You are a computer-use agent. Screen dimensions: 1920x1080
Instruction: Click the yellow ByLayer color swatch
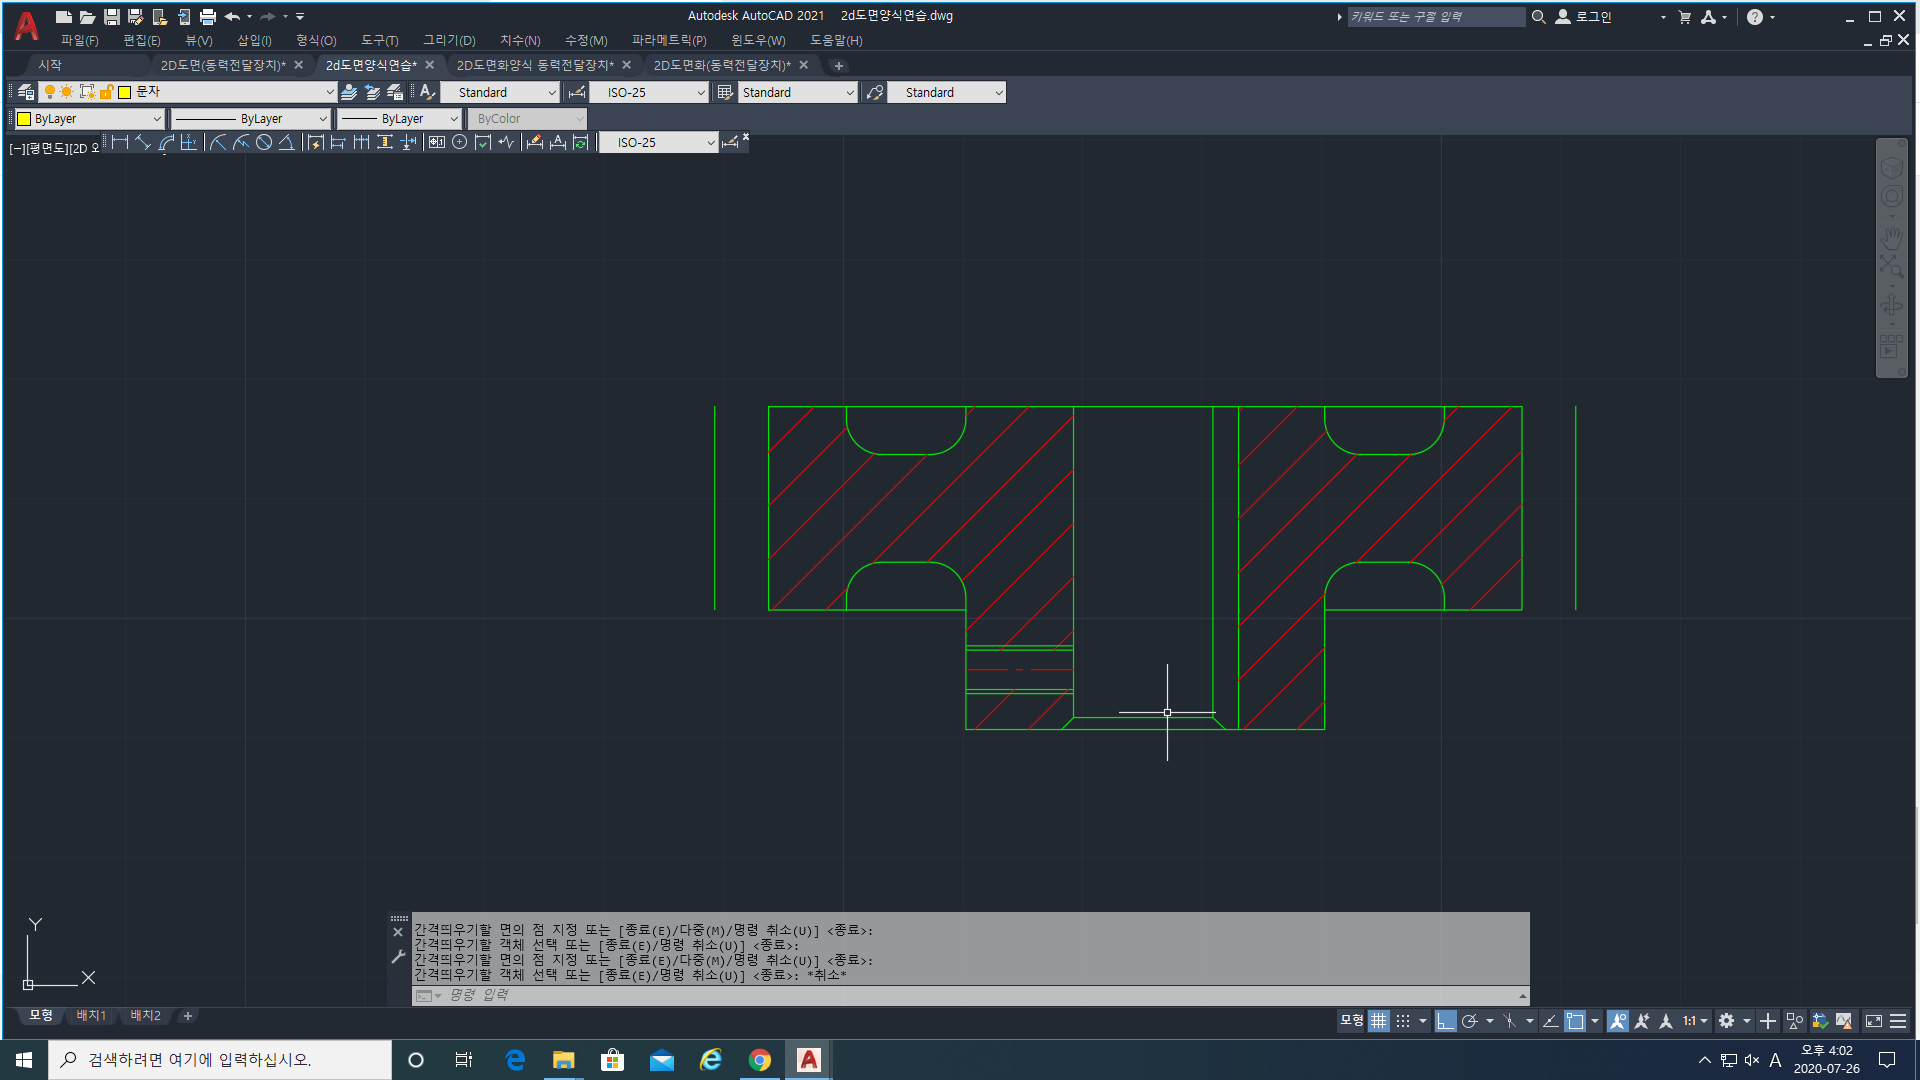pyautogui.click(x=24, y=119)
